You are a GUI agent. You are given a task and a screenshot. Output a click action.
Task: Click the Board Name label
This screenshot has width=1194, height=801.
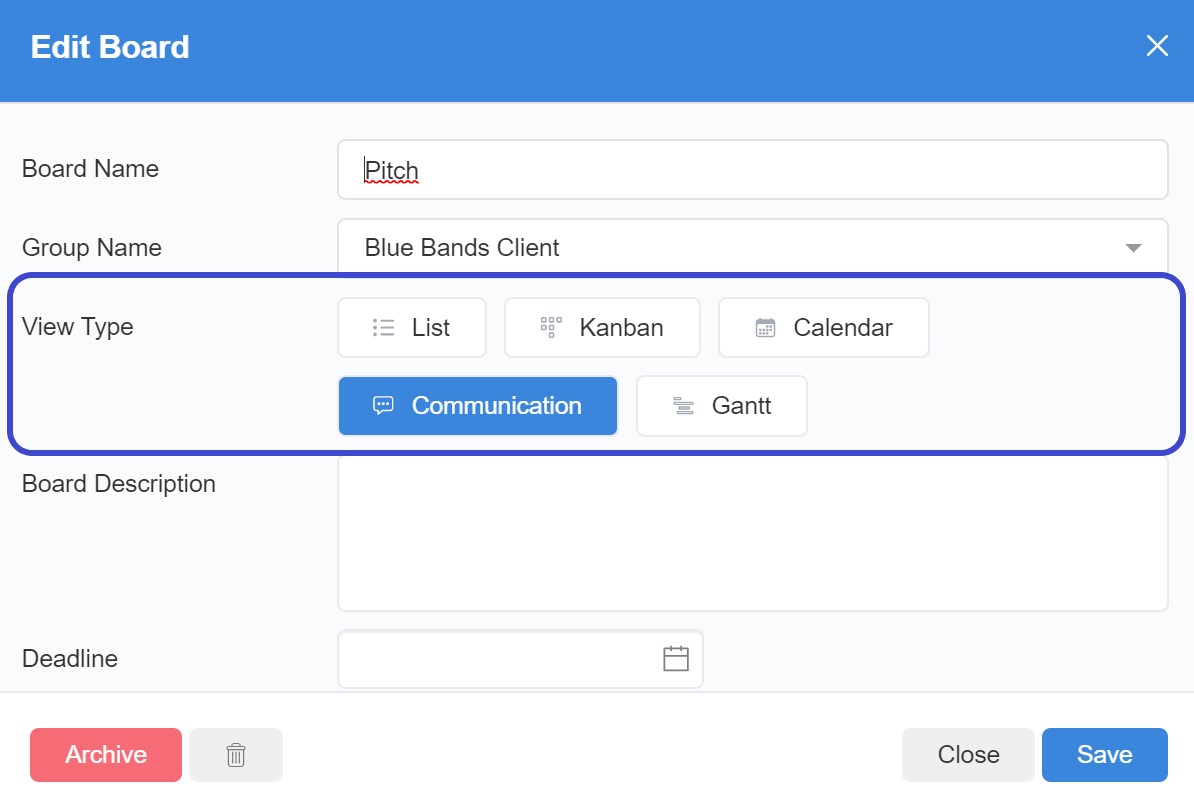pos(91,168)
